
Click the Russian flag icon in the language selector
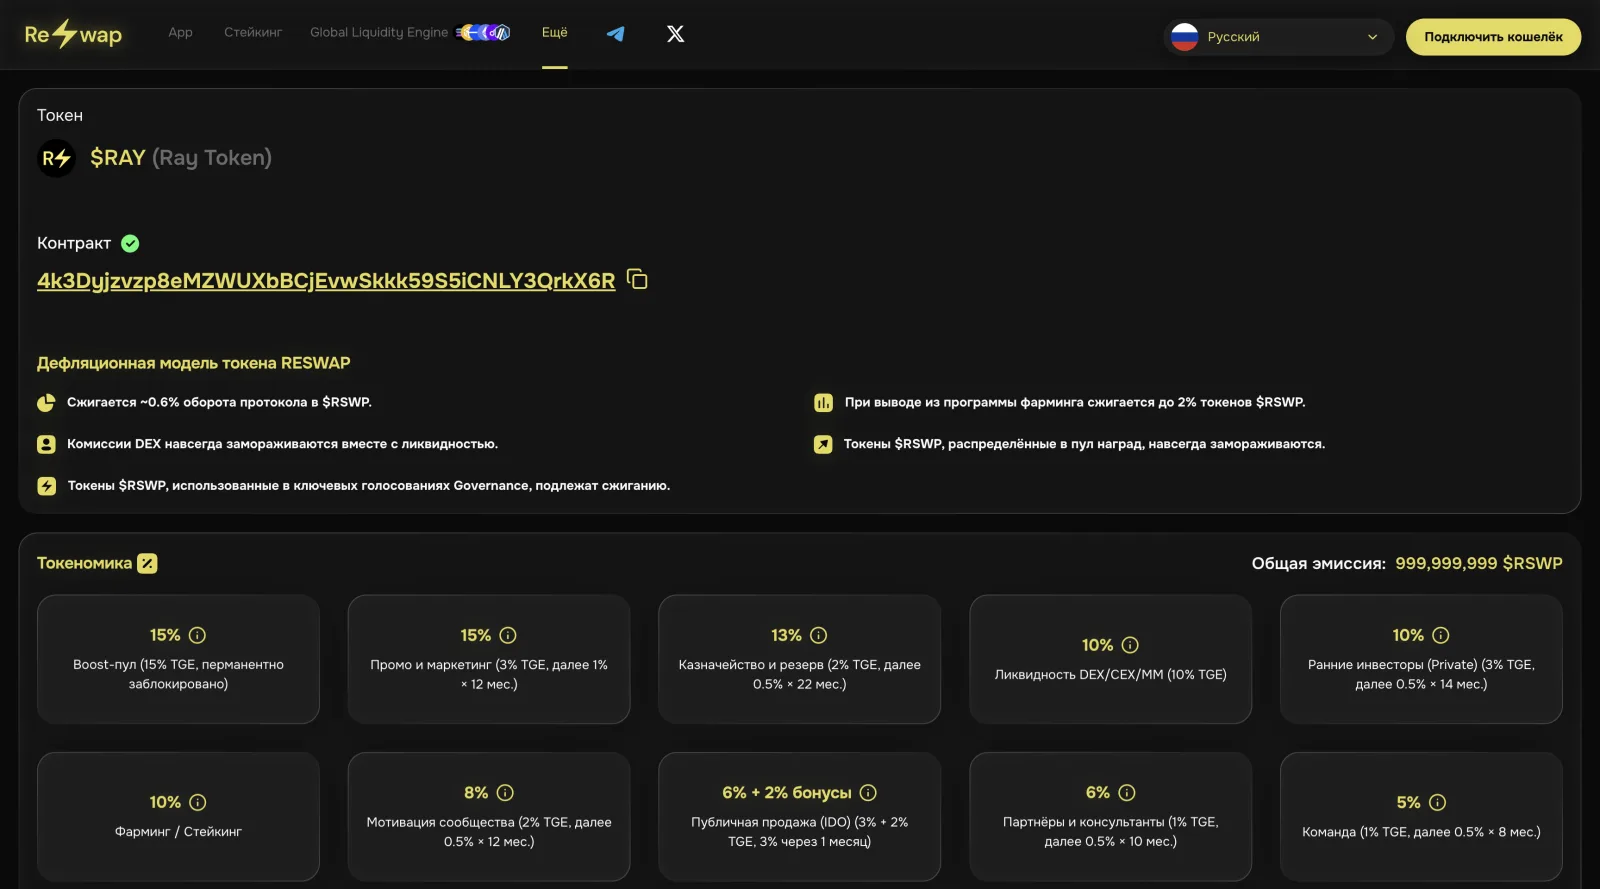[1185, 37]
